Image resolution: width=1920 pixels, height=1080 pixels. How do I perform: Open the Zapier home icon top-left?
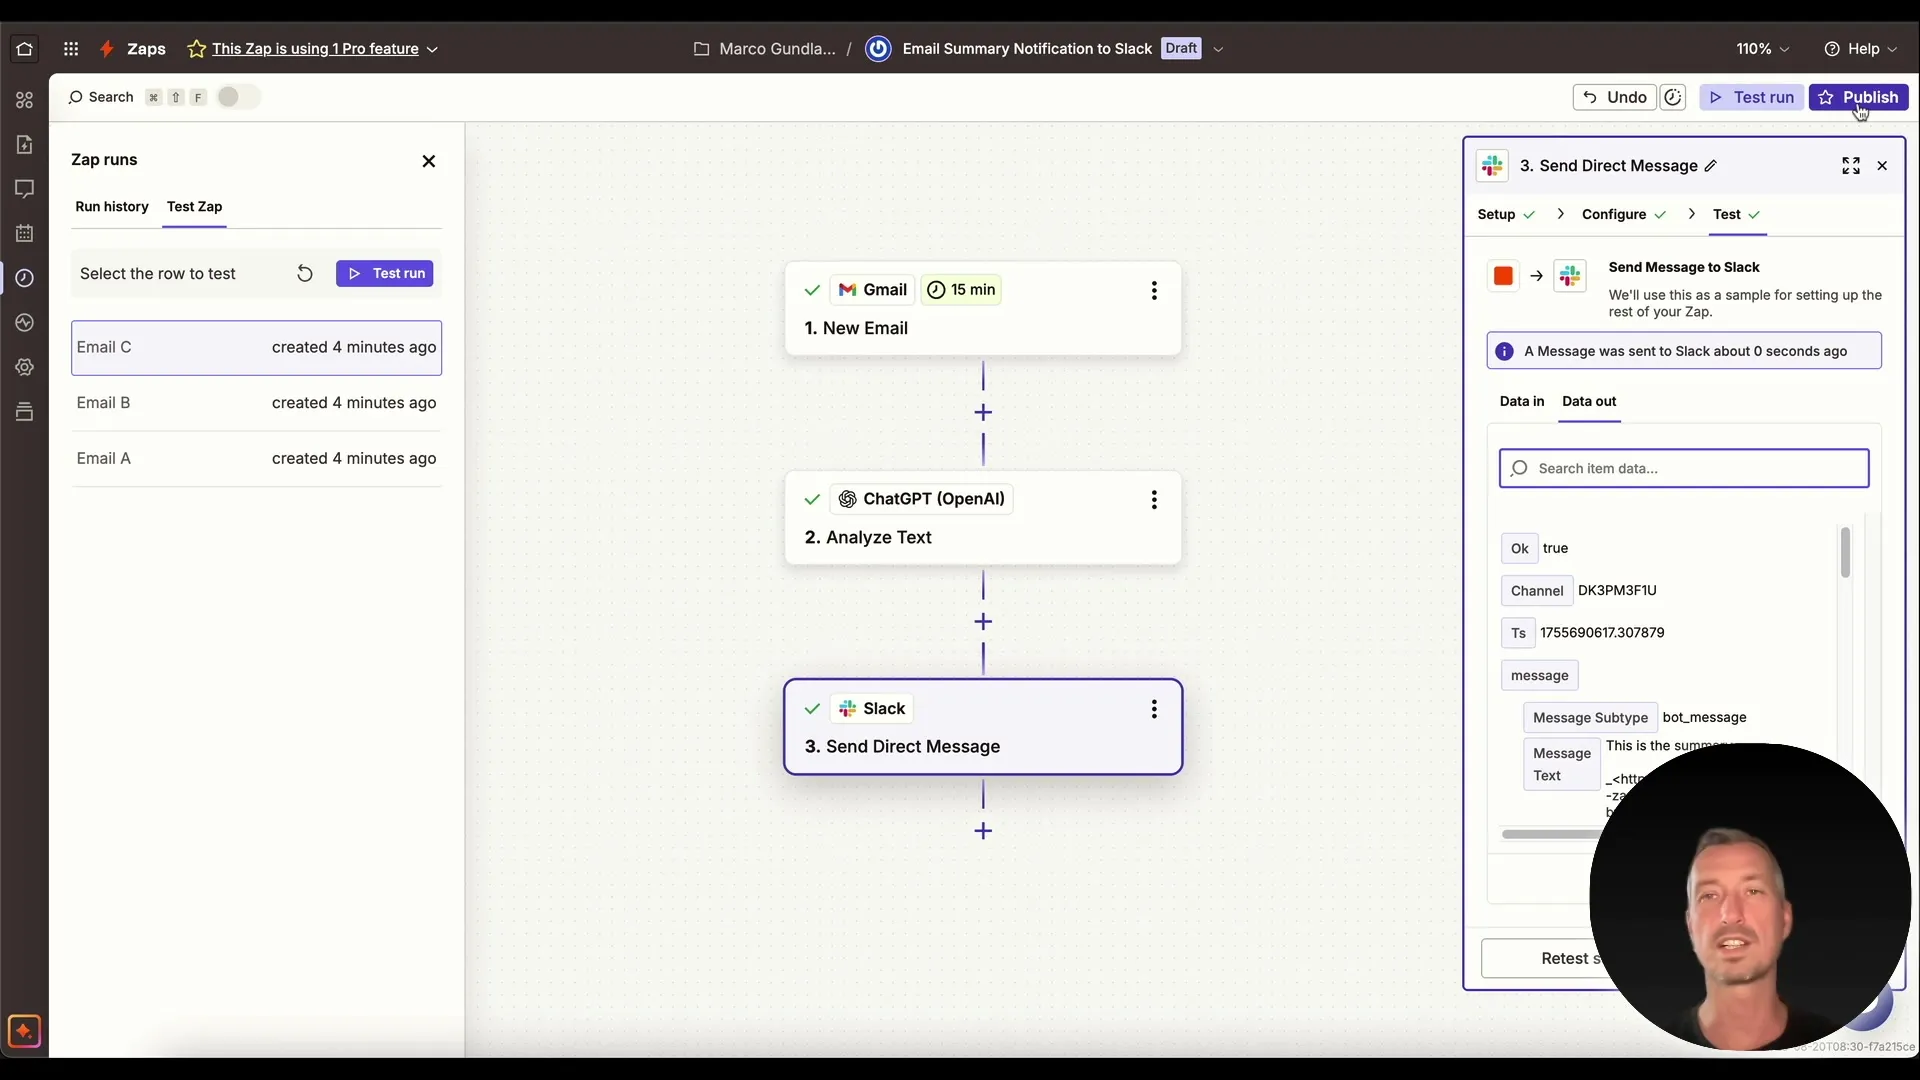click(x=24, y=48)
